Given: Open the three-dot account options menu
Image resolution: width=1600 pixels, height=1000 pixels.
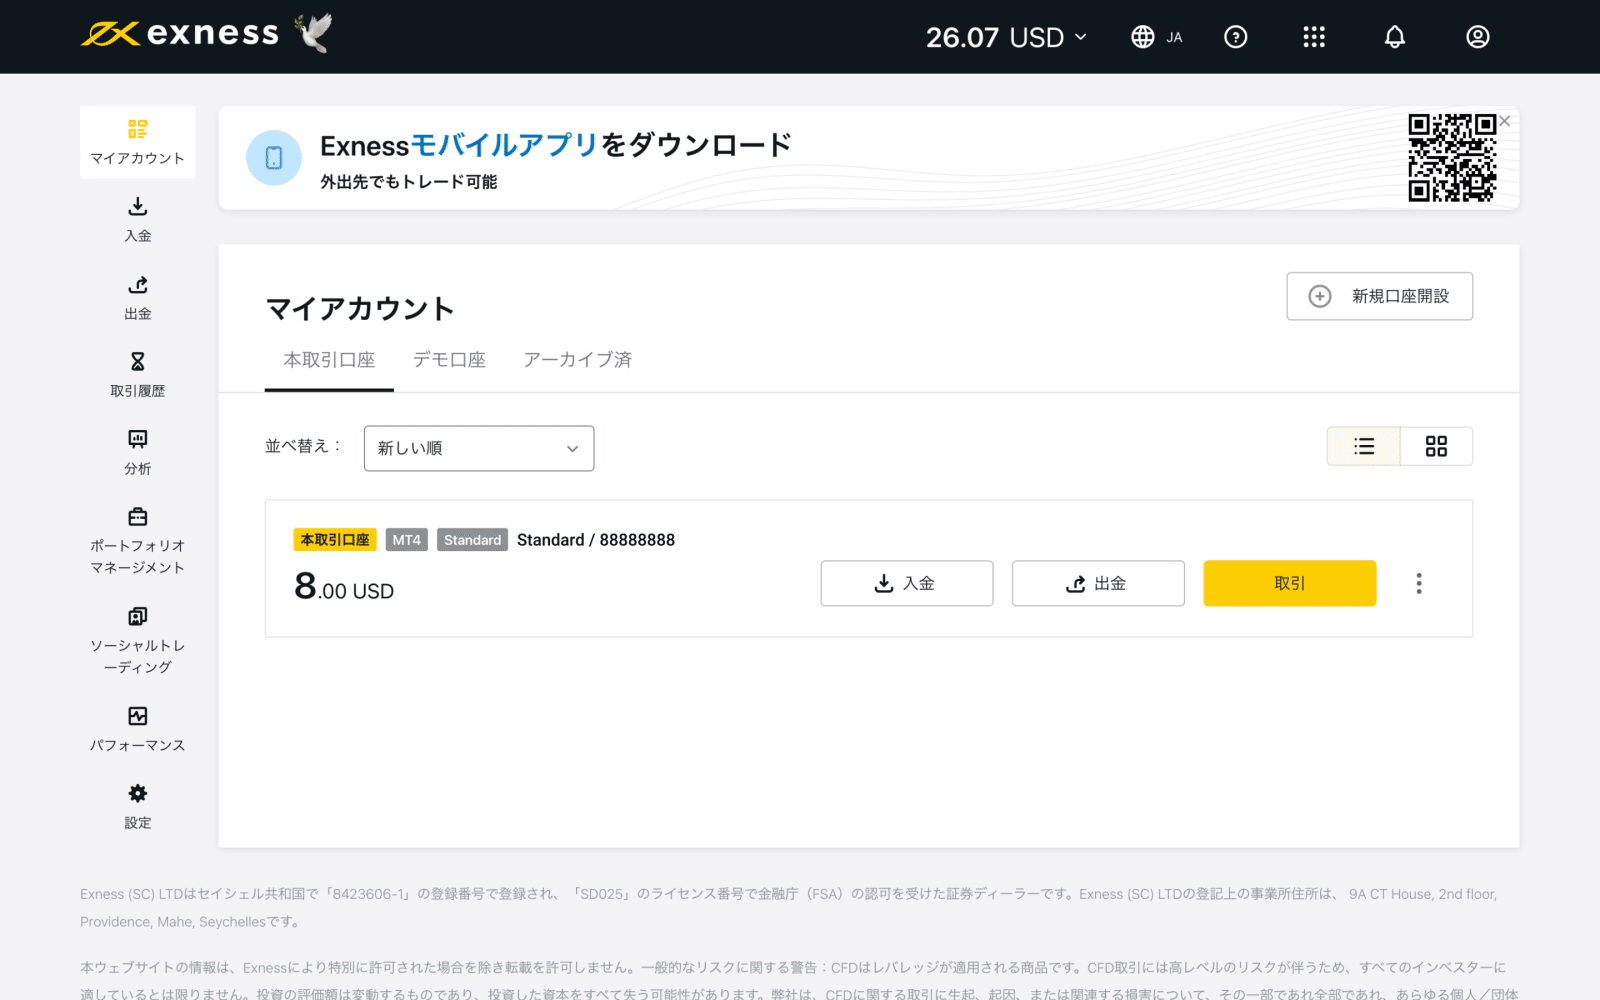Looking at the screenshot, I should click(1419, 583).
